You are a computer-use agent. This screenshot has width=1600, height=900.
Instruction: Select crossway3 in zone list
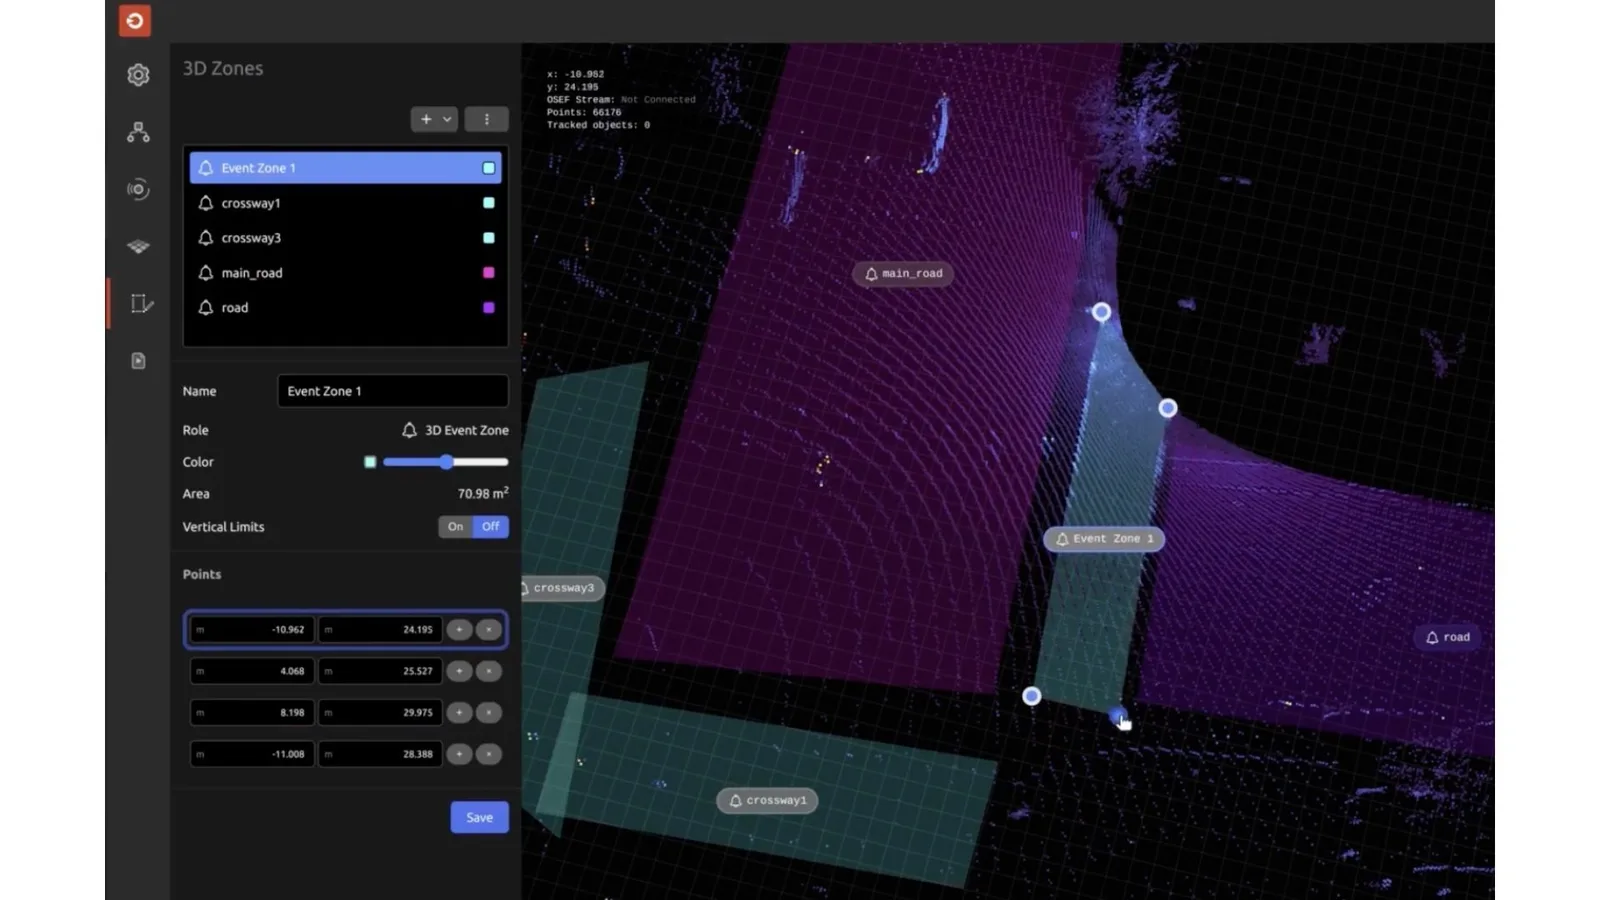(346, 238)
